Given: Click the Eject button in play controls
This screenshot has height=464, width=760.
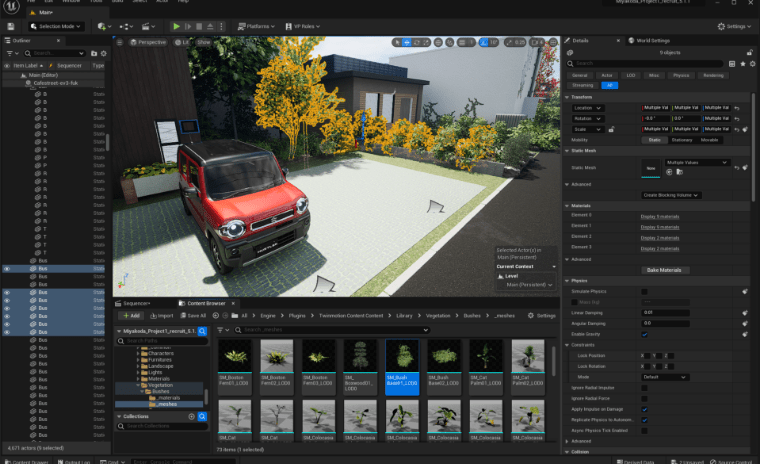Looking at the screenshot, I should click(210, 26).
